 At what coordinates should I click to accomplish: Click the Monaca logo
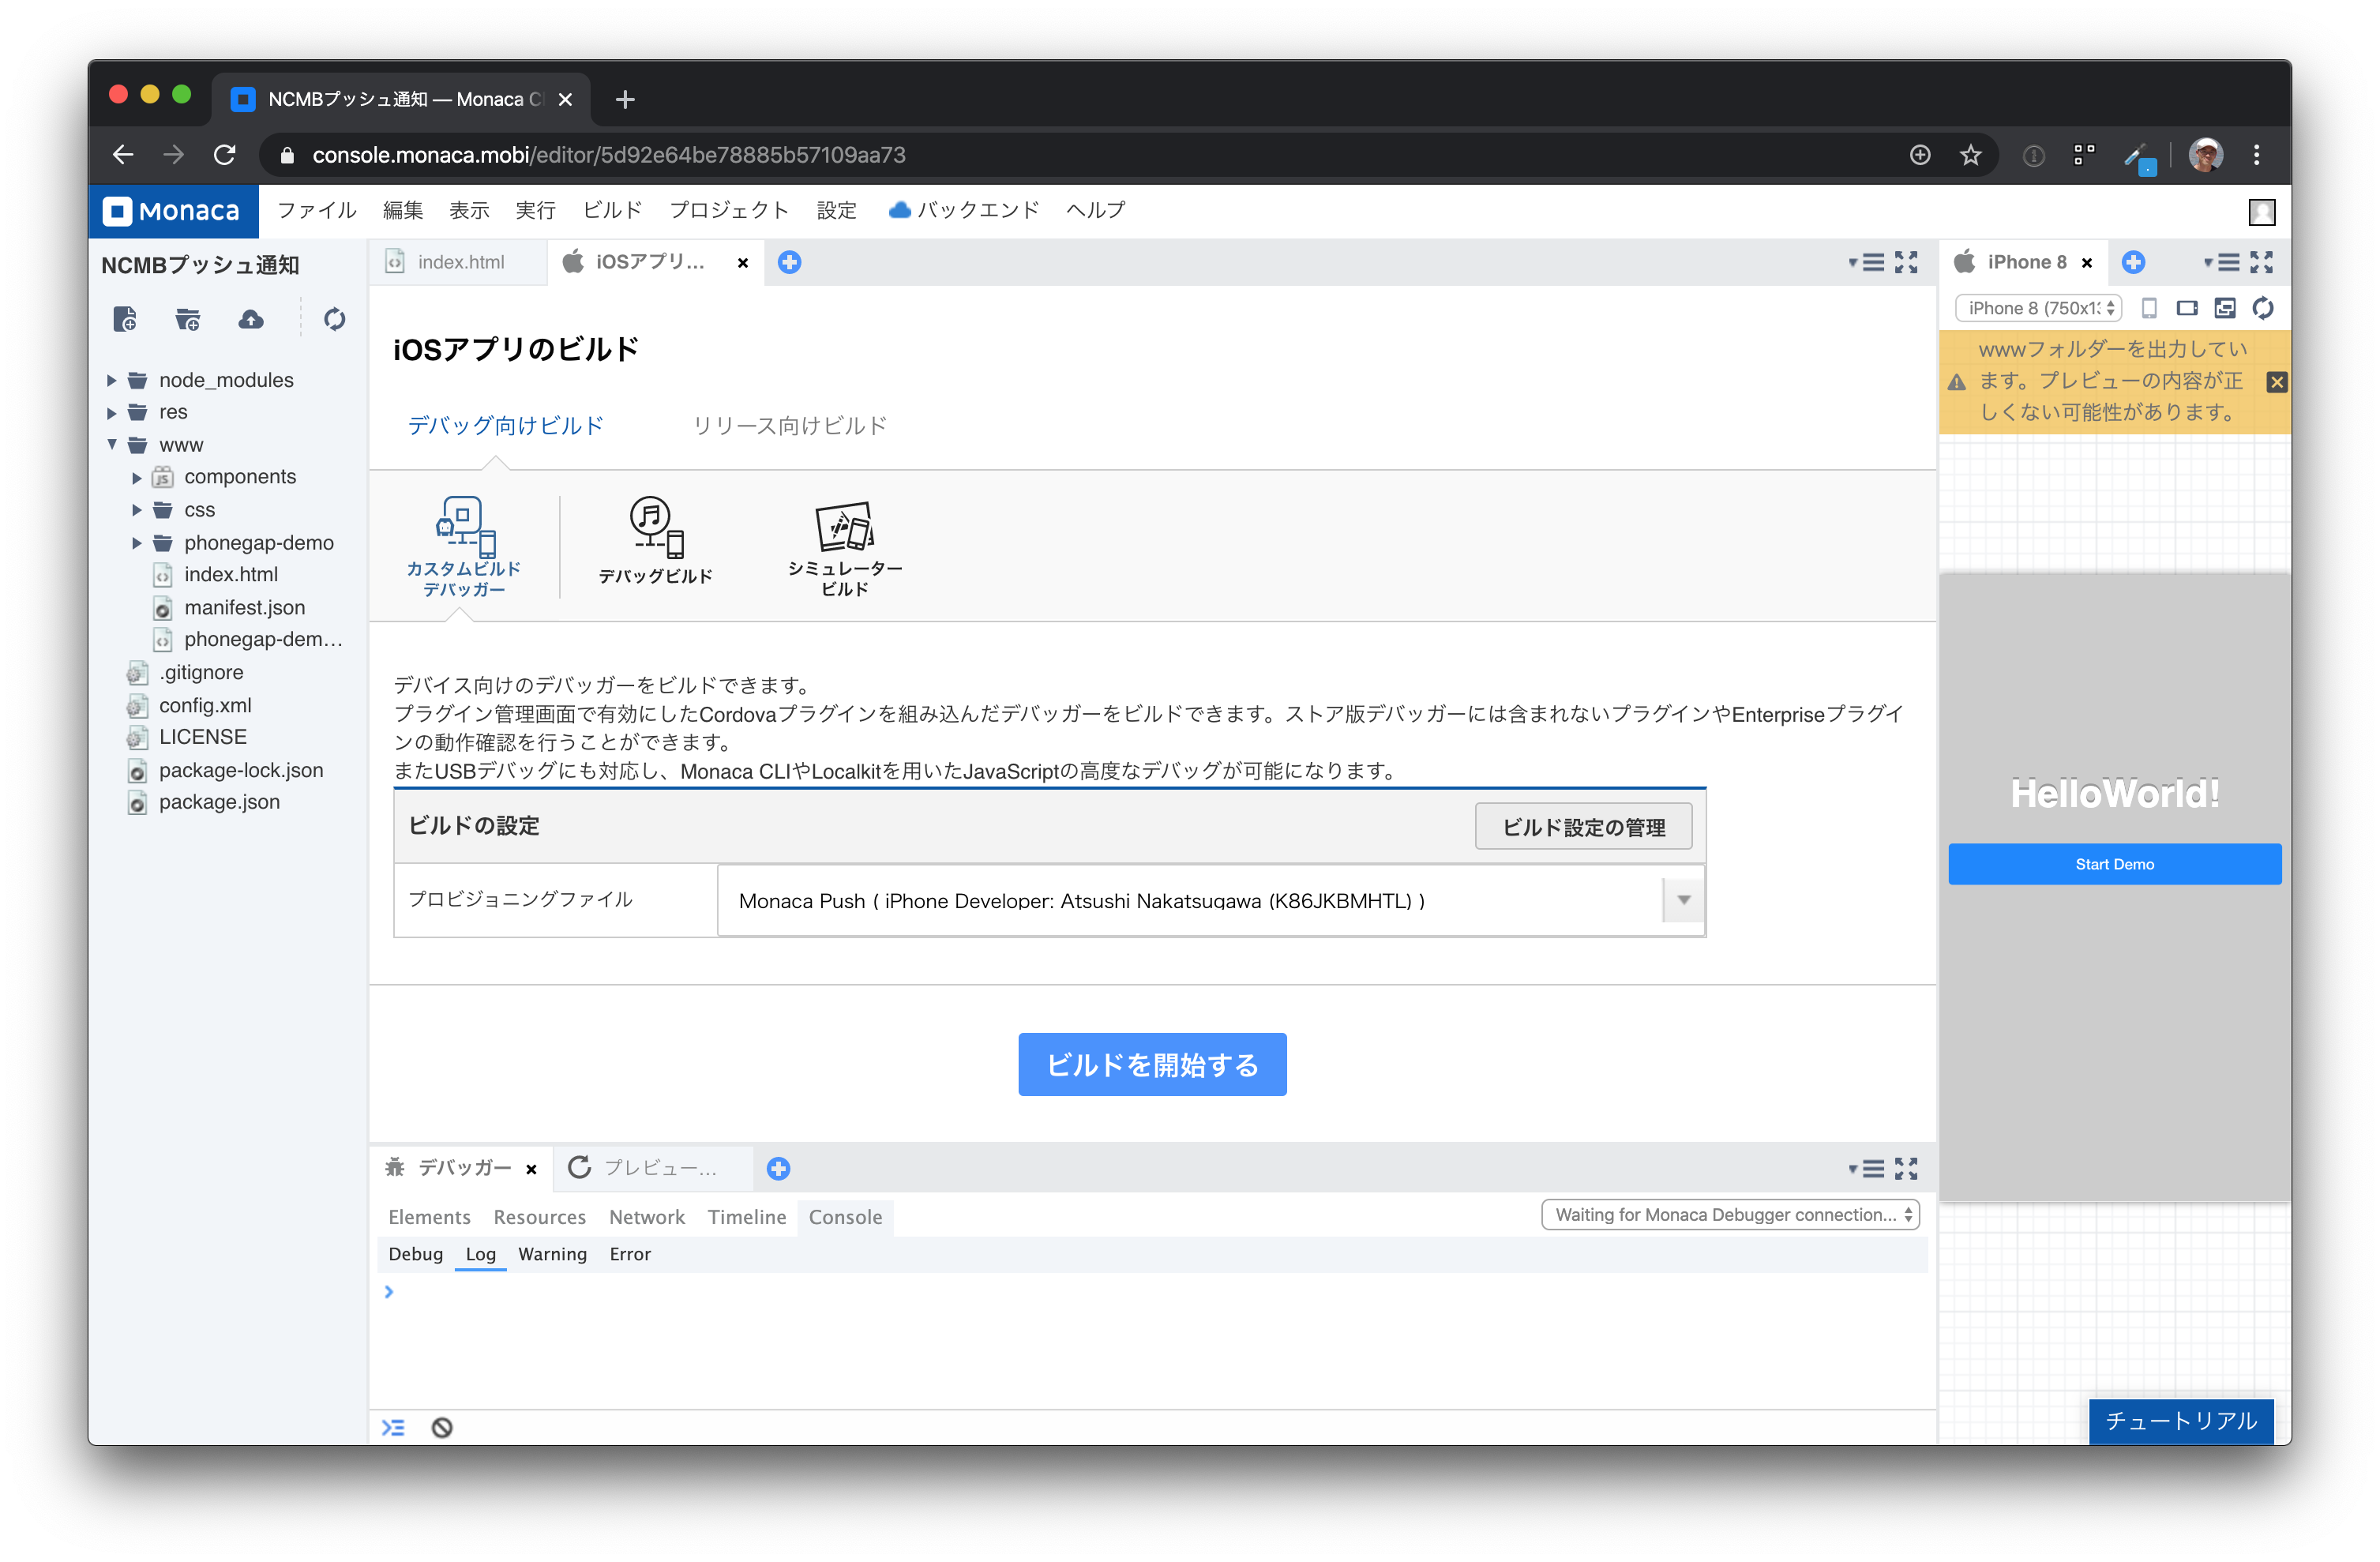173,211
